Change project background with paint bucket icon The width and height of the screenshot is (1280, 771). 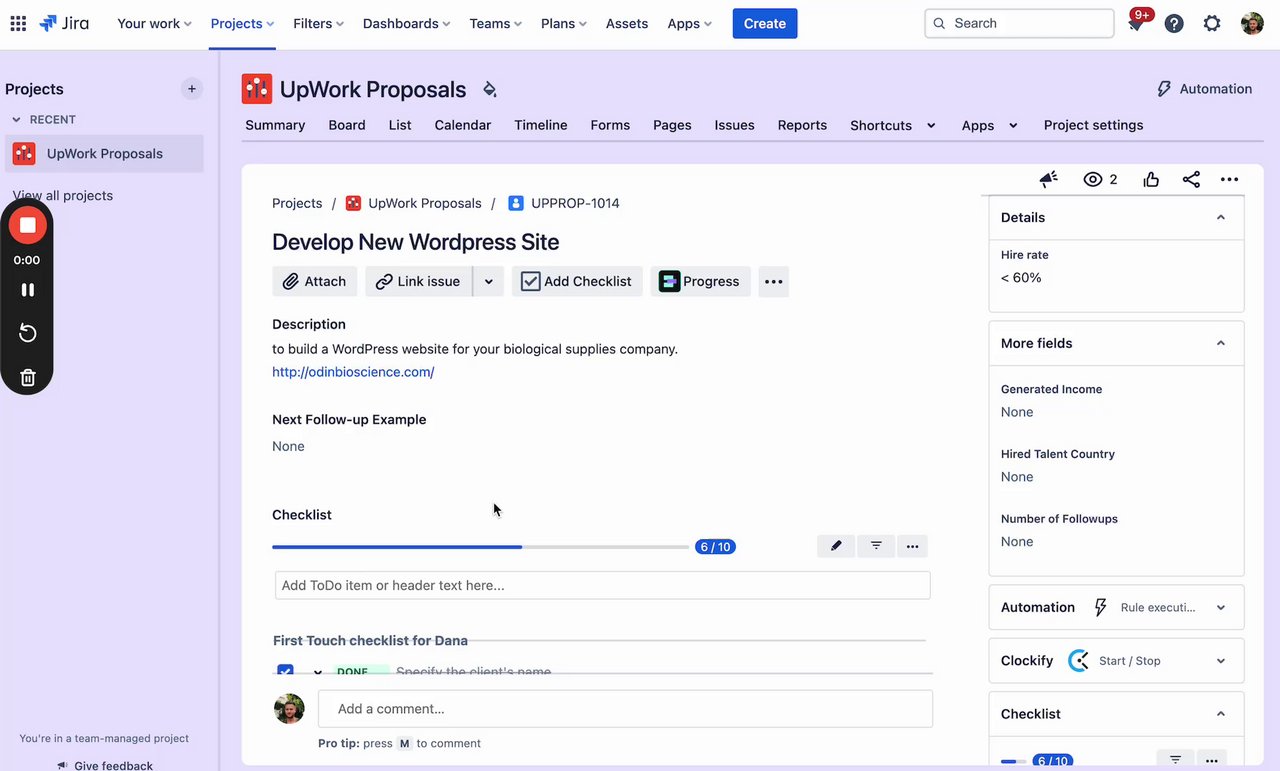pyautogui.click(x=489, y=90)
